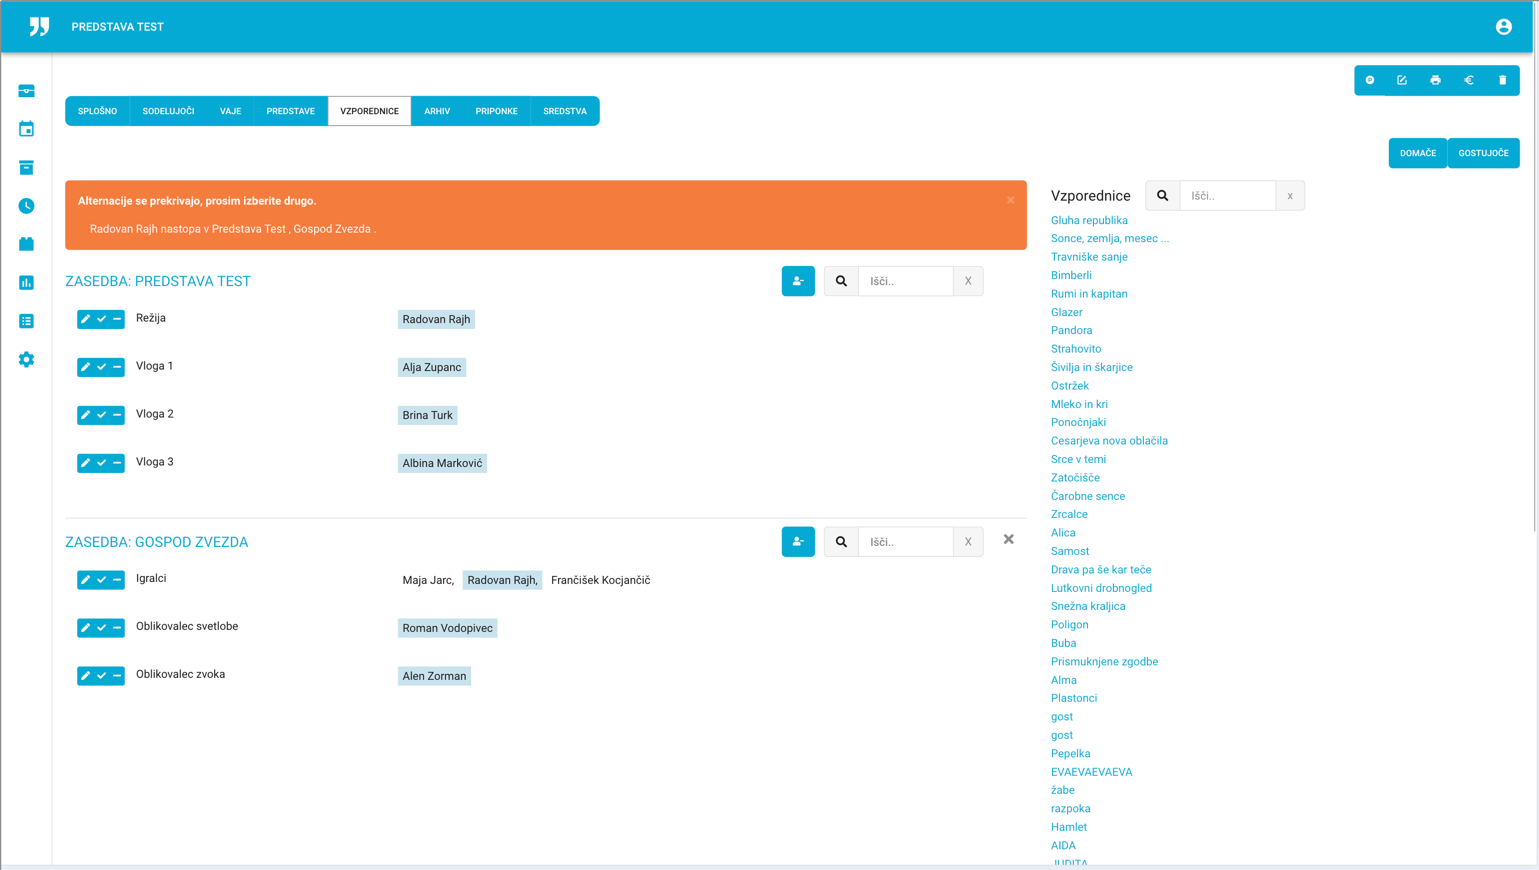Add a person to Gospod Zvezda cast

coord(797,542)
